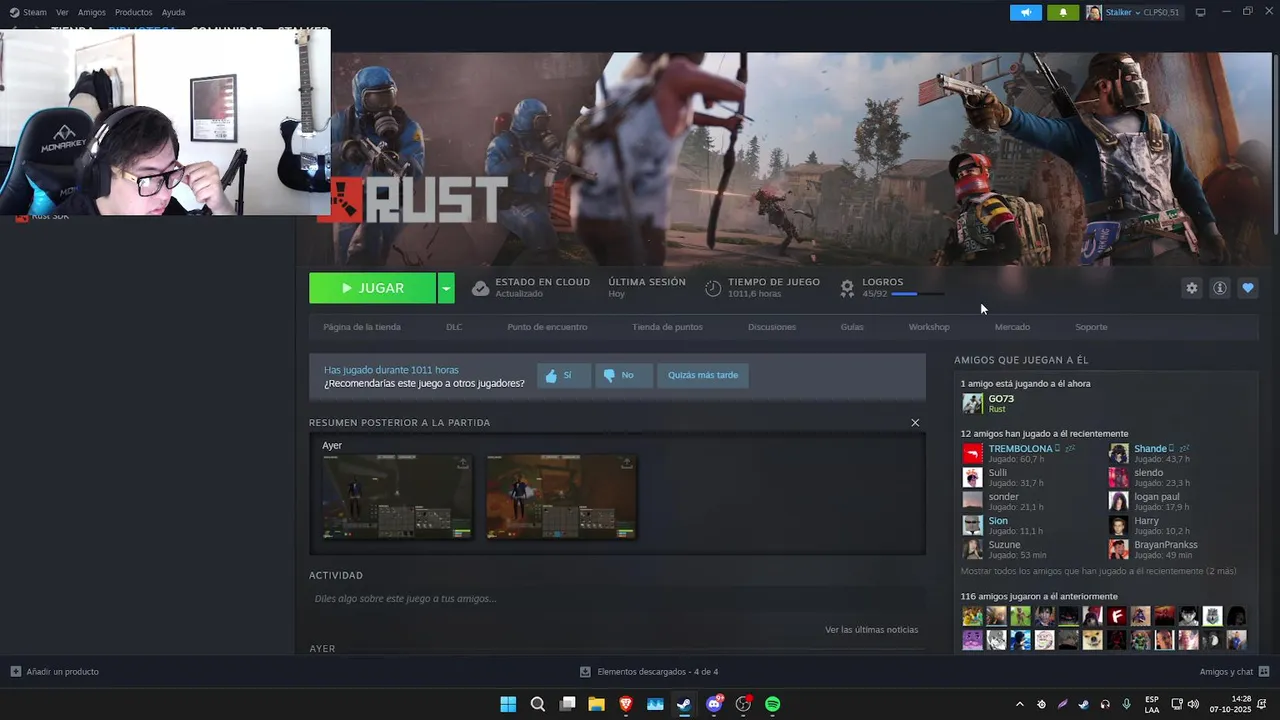This screenshot has height=720, width=1280.
Task: Click Mostrar todos los amigos link
Action: (x=1098, y=571)
